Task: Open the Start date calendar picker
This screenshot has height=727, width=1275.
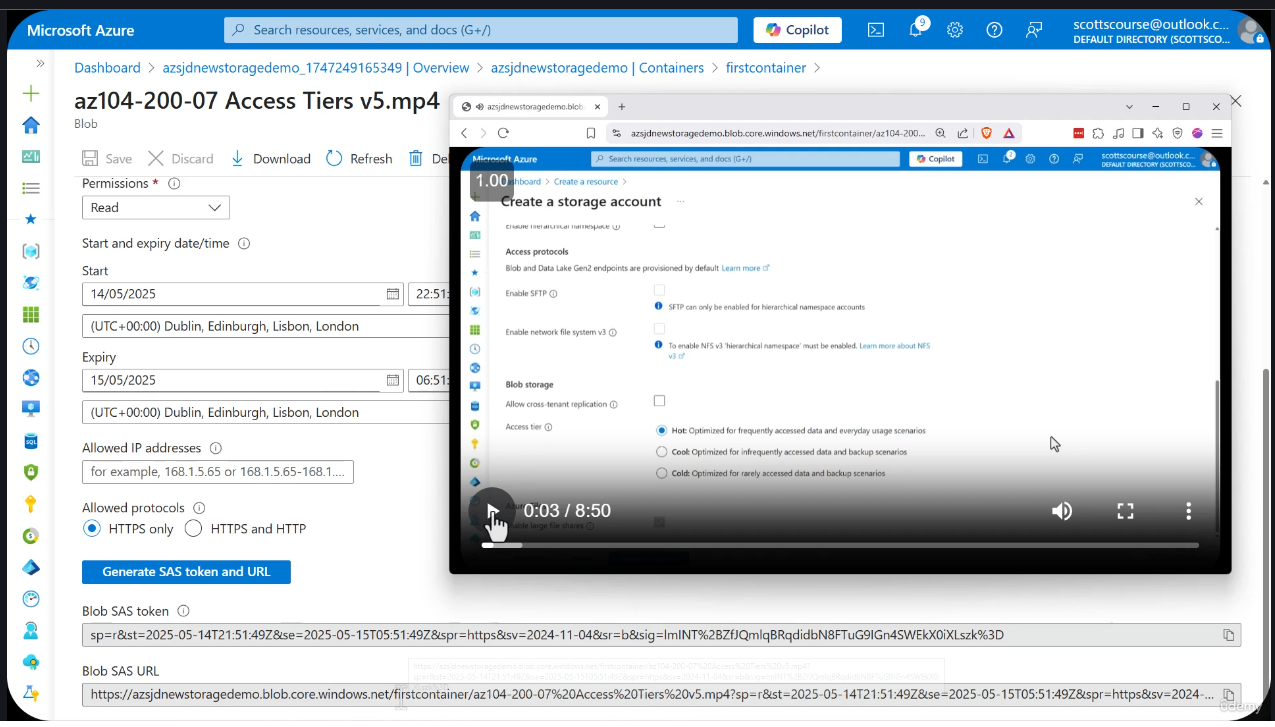Action: coord(393,293)
